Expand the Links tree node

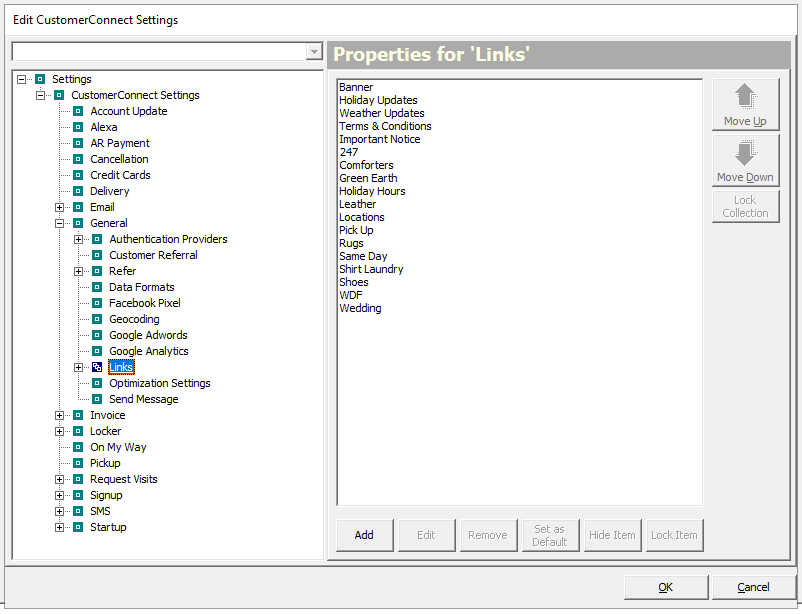click(78, 367)
